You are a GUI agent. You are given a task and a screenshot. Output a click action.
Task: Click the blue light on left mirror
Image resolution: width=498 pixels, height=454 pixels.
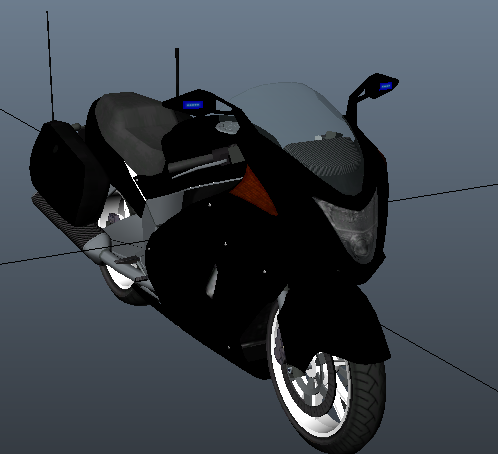click(193, 105)
